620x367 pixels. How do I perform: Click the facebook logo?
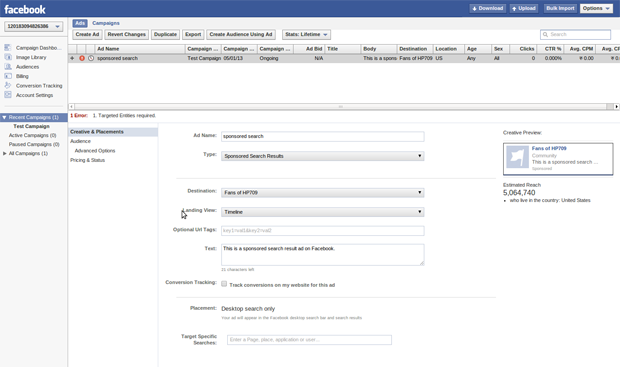(x=25, y=9)
